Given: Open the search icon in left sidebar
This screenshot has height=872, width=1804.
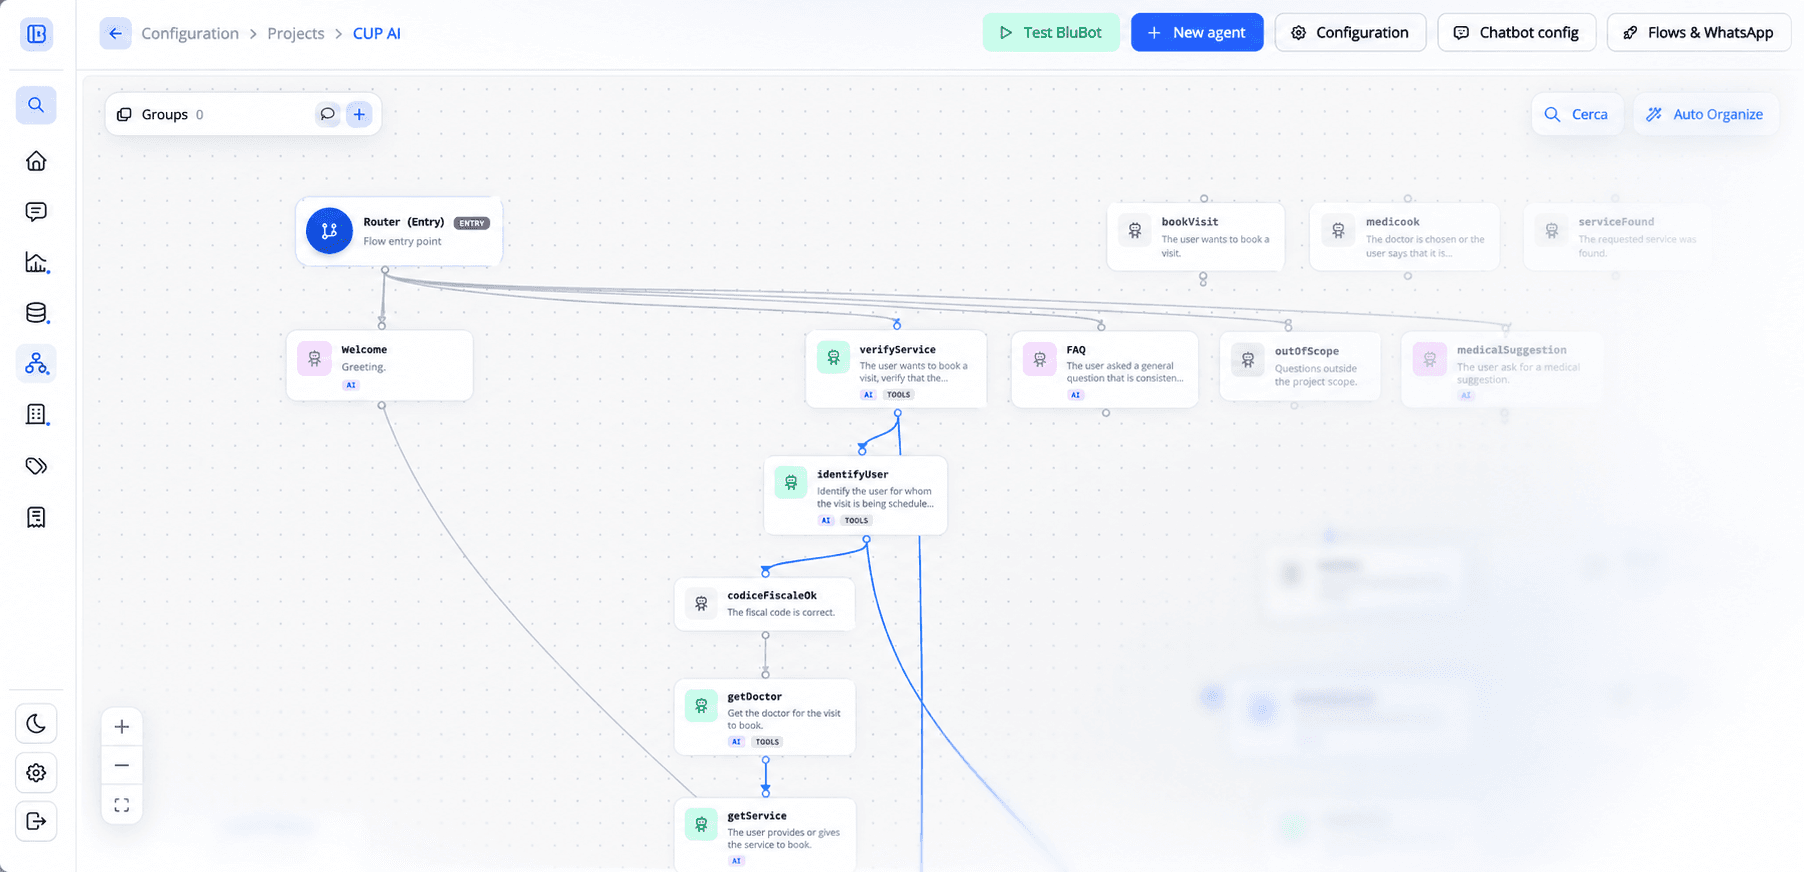Looking at the screenshot, I should click(36, 105).
